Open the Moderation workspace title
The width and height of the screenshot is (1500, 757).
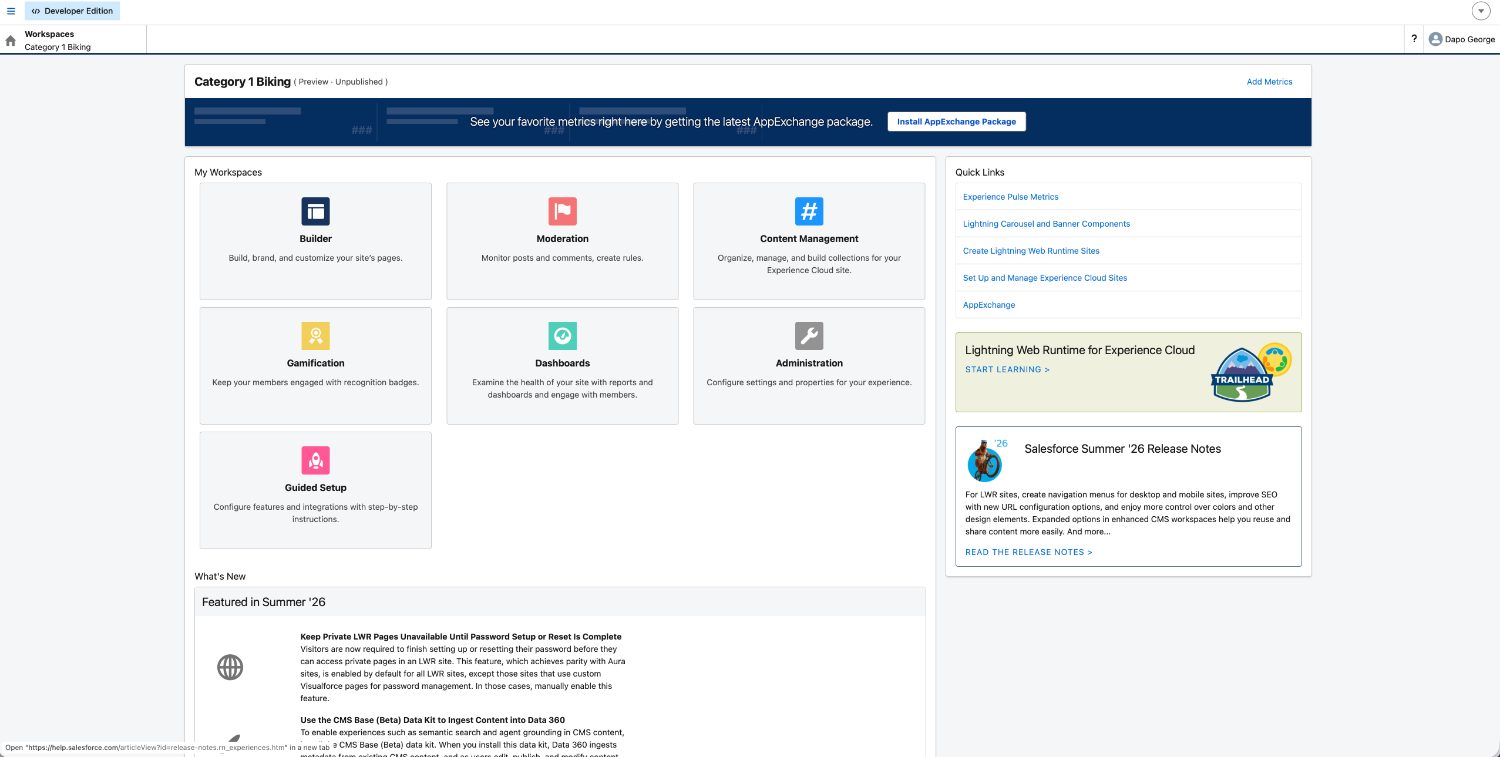(x=562, y=239)
